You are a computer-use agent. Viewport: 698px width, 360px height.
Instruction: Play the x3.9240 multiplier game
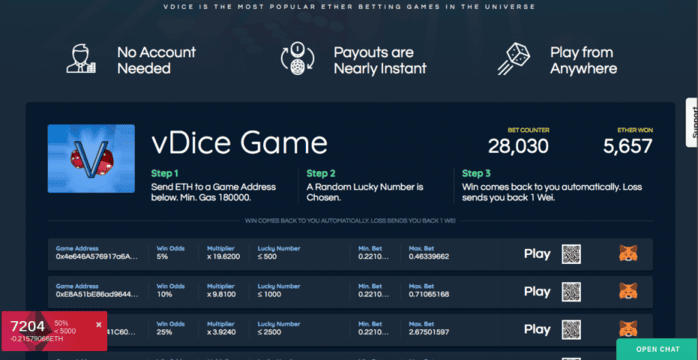coord(537,330)
